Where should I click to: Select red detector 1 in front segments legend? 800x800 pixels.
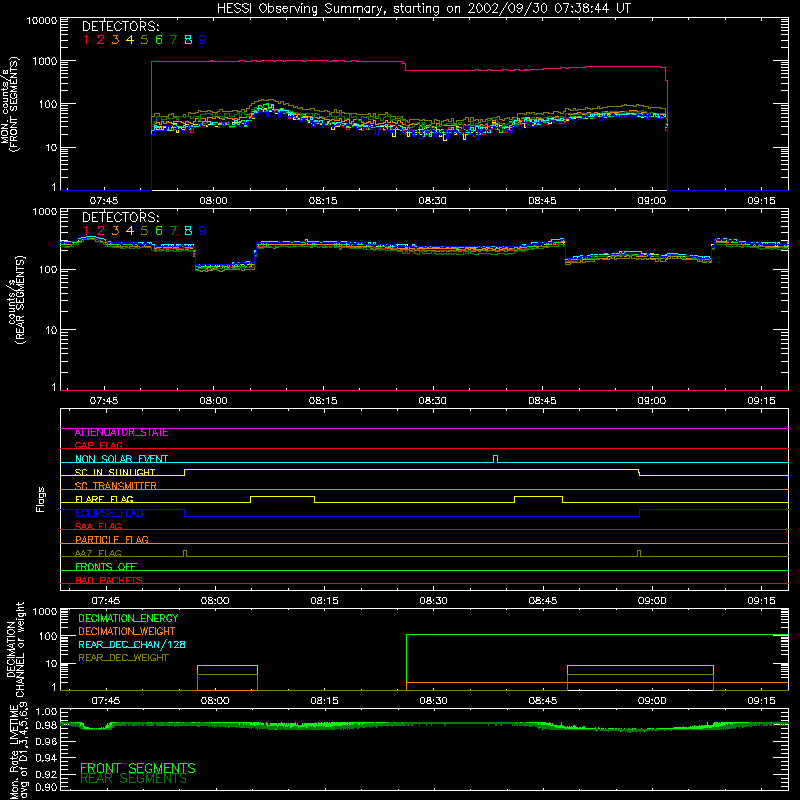click(x=86, y=40)
